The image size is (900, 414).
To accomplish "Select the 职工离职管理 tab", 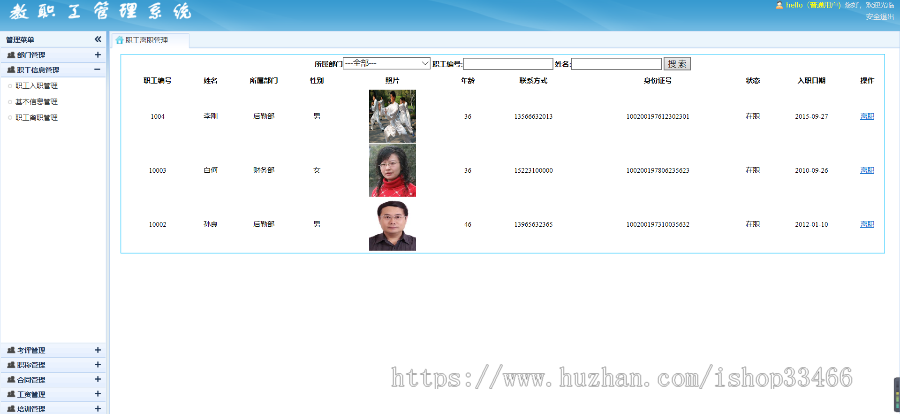I will coord(149,40).
